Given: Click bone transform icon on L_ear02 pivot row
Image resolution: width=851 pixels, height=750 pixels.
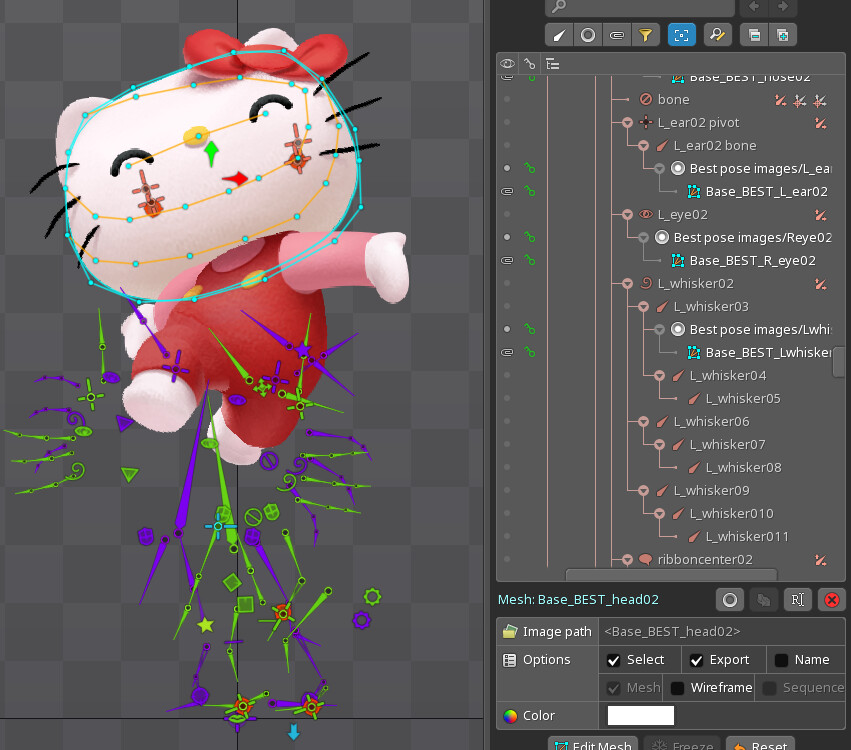Looking at the screenshot, I should tap(821, 123).
